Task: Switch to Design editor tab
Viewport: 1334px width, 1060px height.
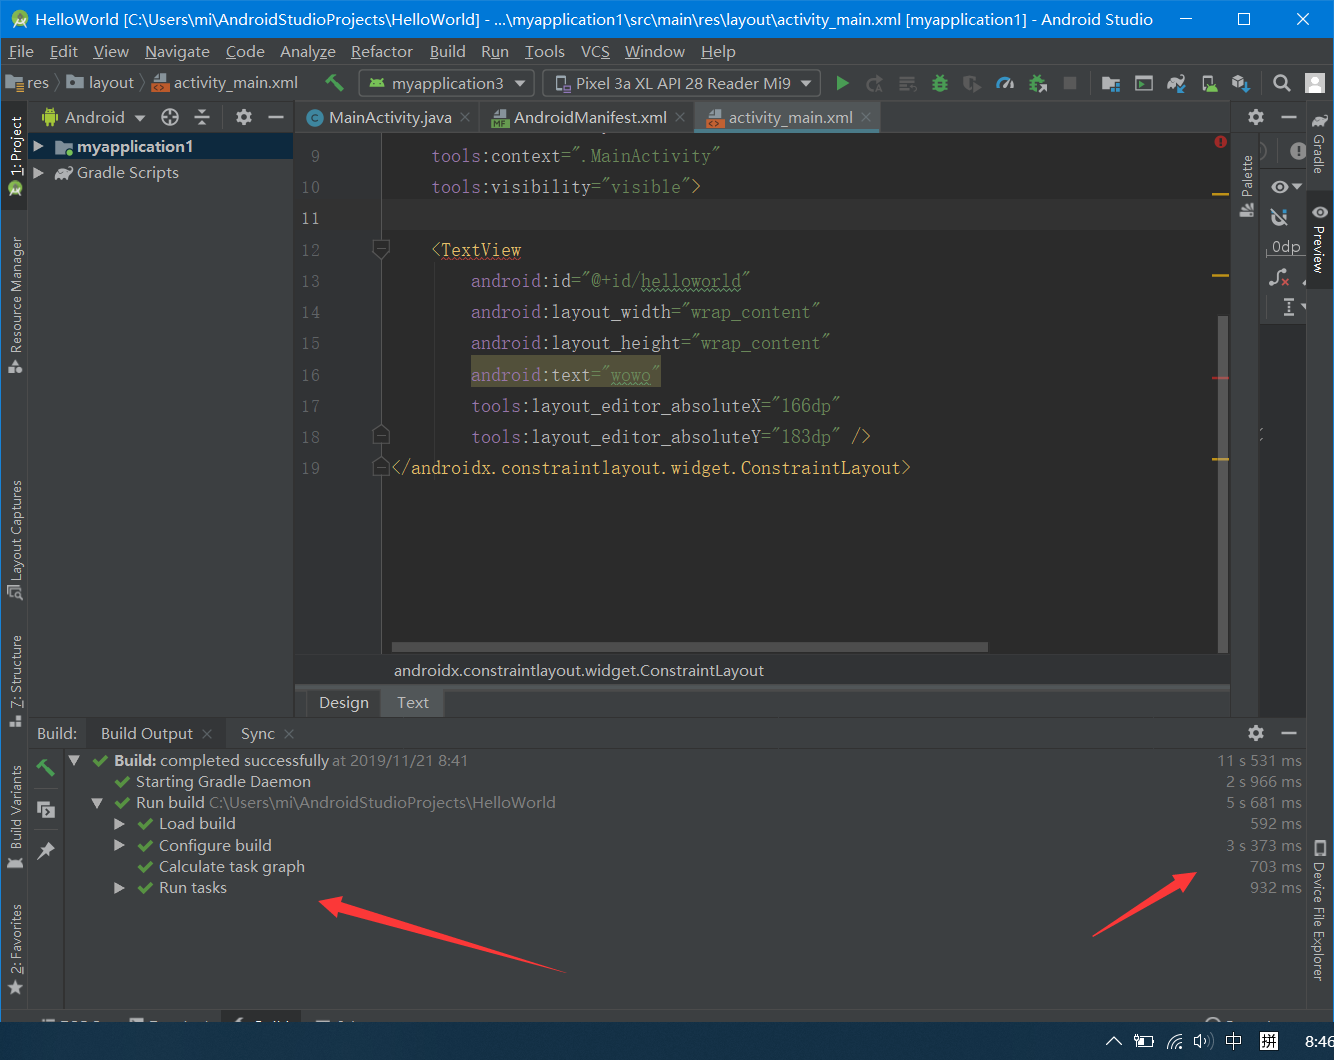Action: pos(343,702)
